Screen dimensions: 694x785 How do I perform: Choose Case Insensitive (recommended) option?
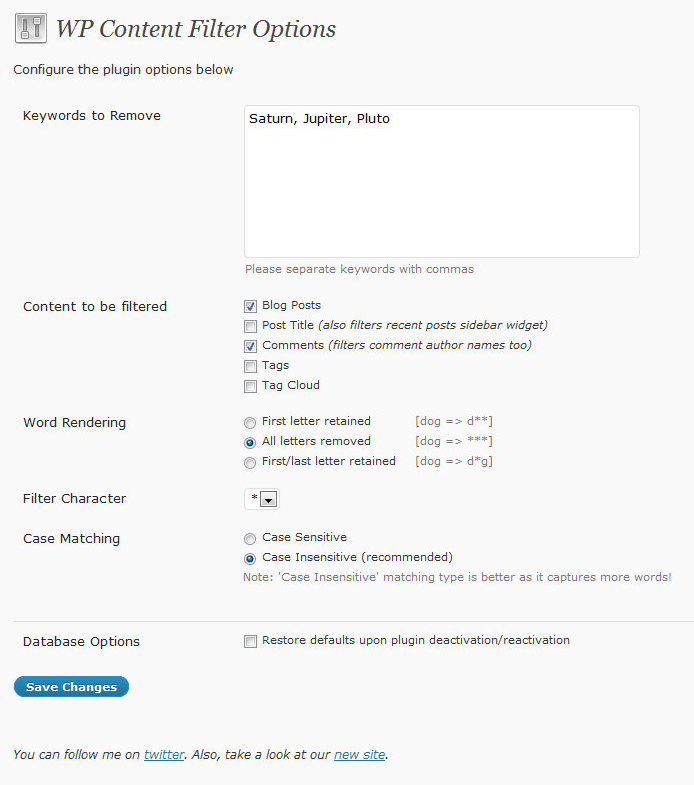[249, 558]
